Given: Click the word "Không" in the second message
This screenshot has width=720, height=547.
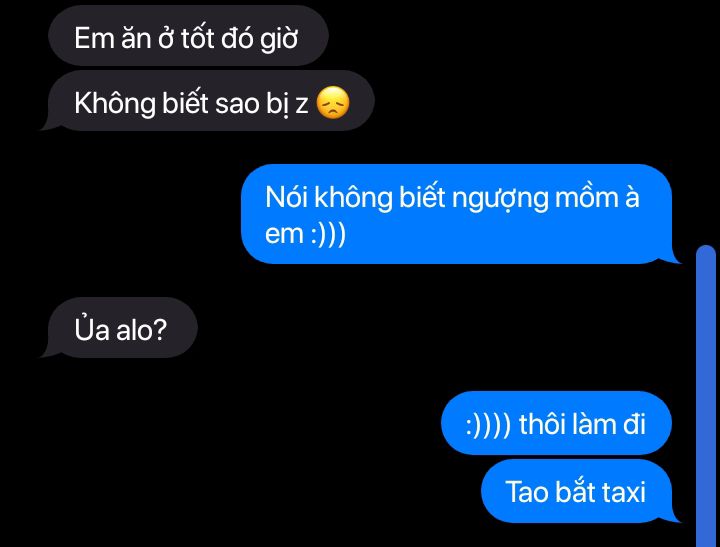Looking at the screenshot, I should (x=115, y=103).
